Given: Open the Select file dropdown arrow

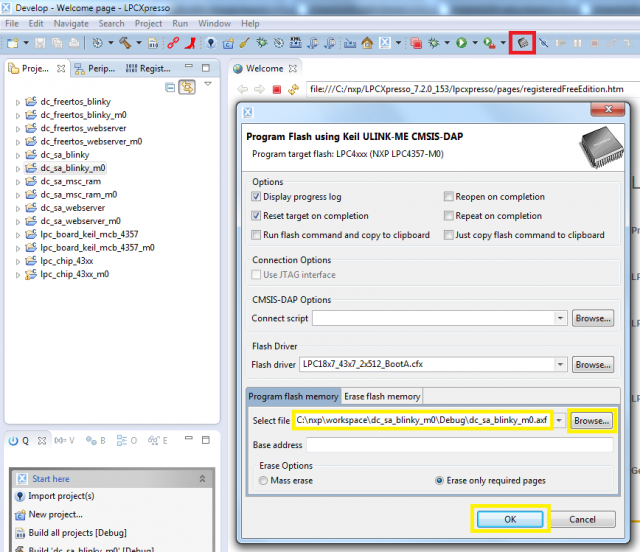Looking at the screenshot, I should tap(559, 420).
